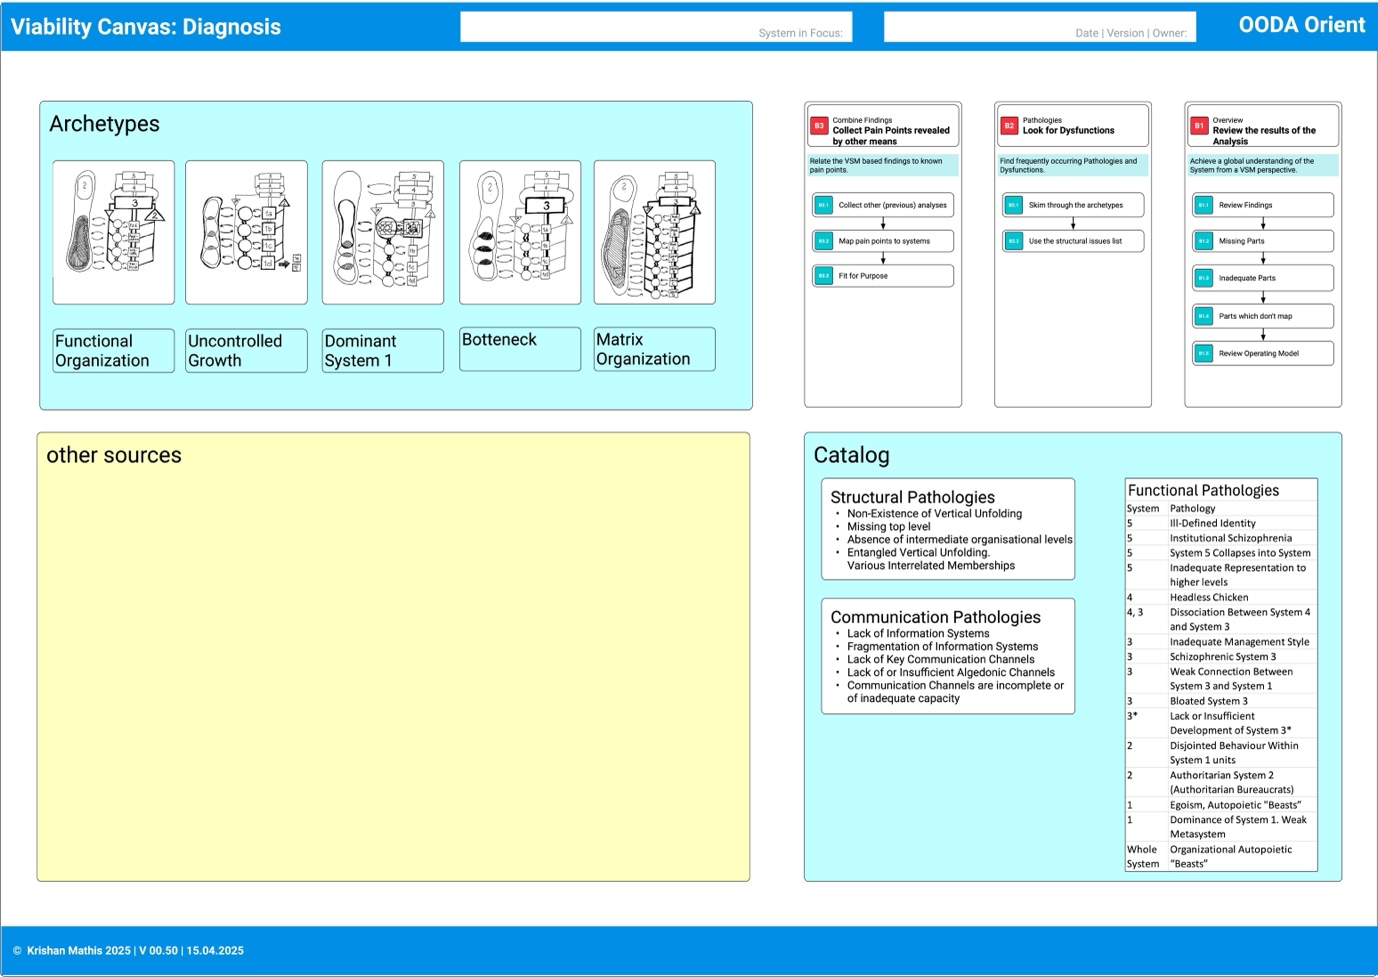
Task: Click teal badge beside Collect other (previous) analyses
Action: coord(823,205)
